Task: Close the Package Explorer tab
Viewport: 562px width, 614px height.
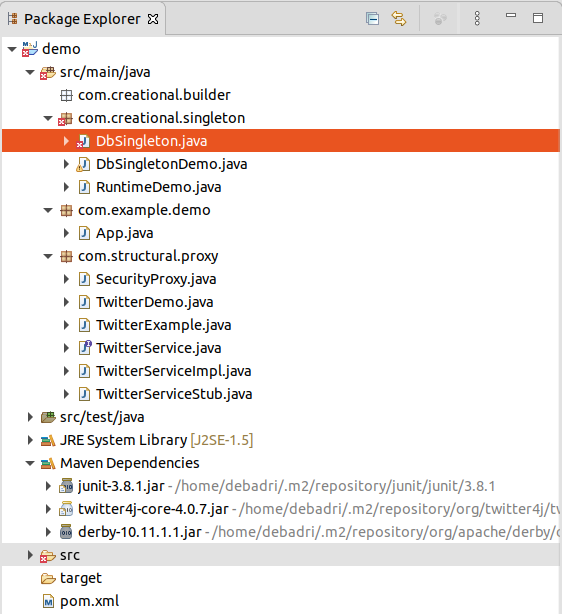Action: [x=153, y=19]
